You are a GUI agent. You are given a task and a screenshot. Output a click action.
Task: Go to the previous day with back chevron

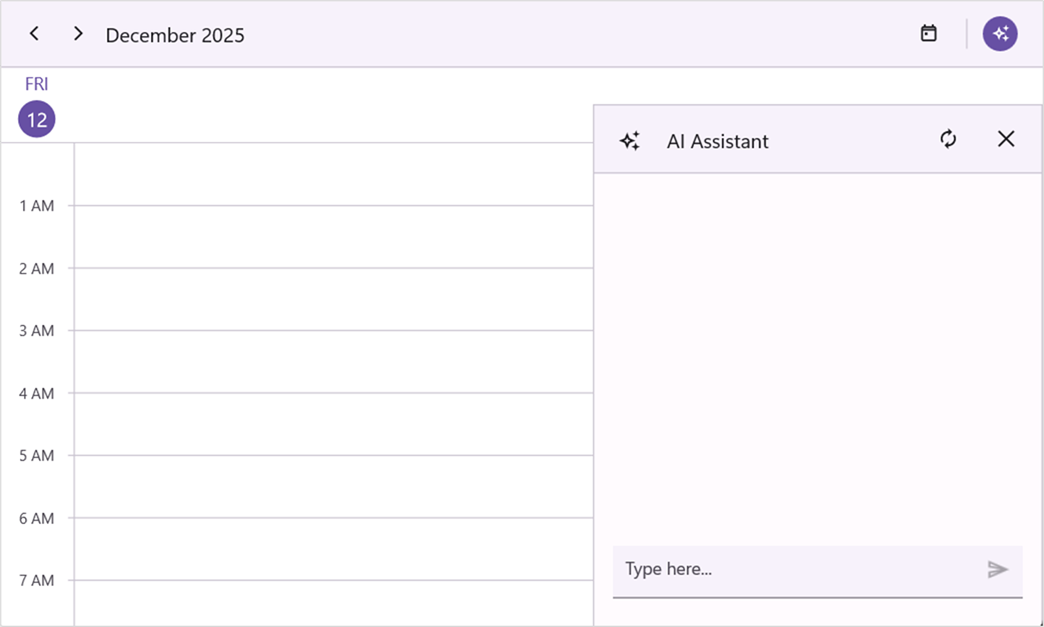[x=35, y=33]
